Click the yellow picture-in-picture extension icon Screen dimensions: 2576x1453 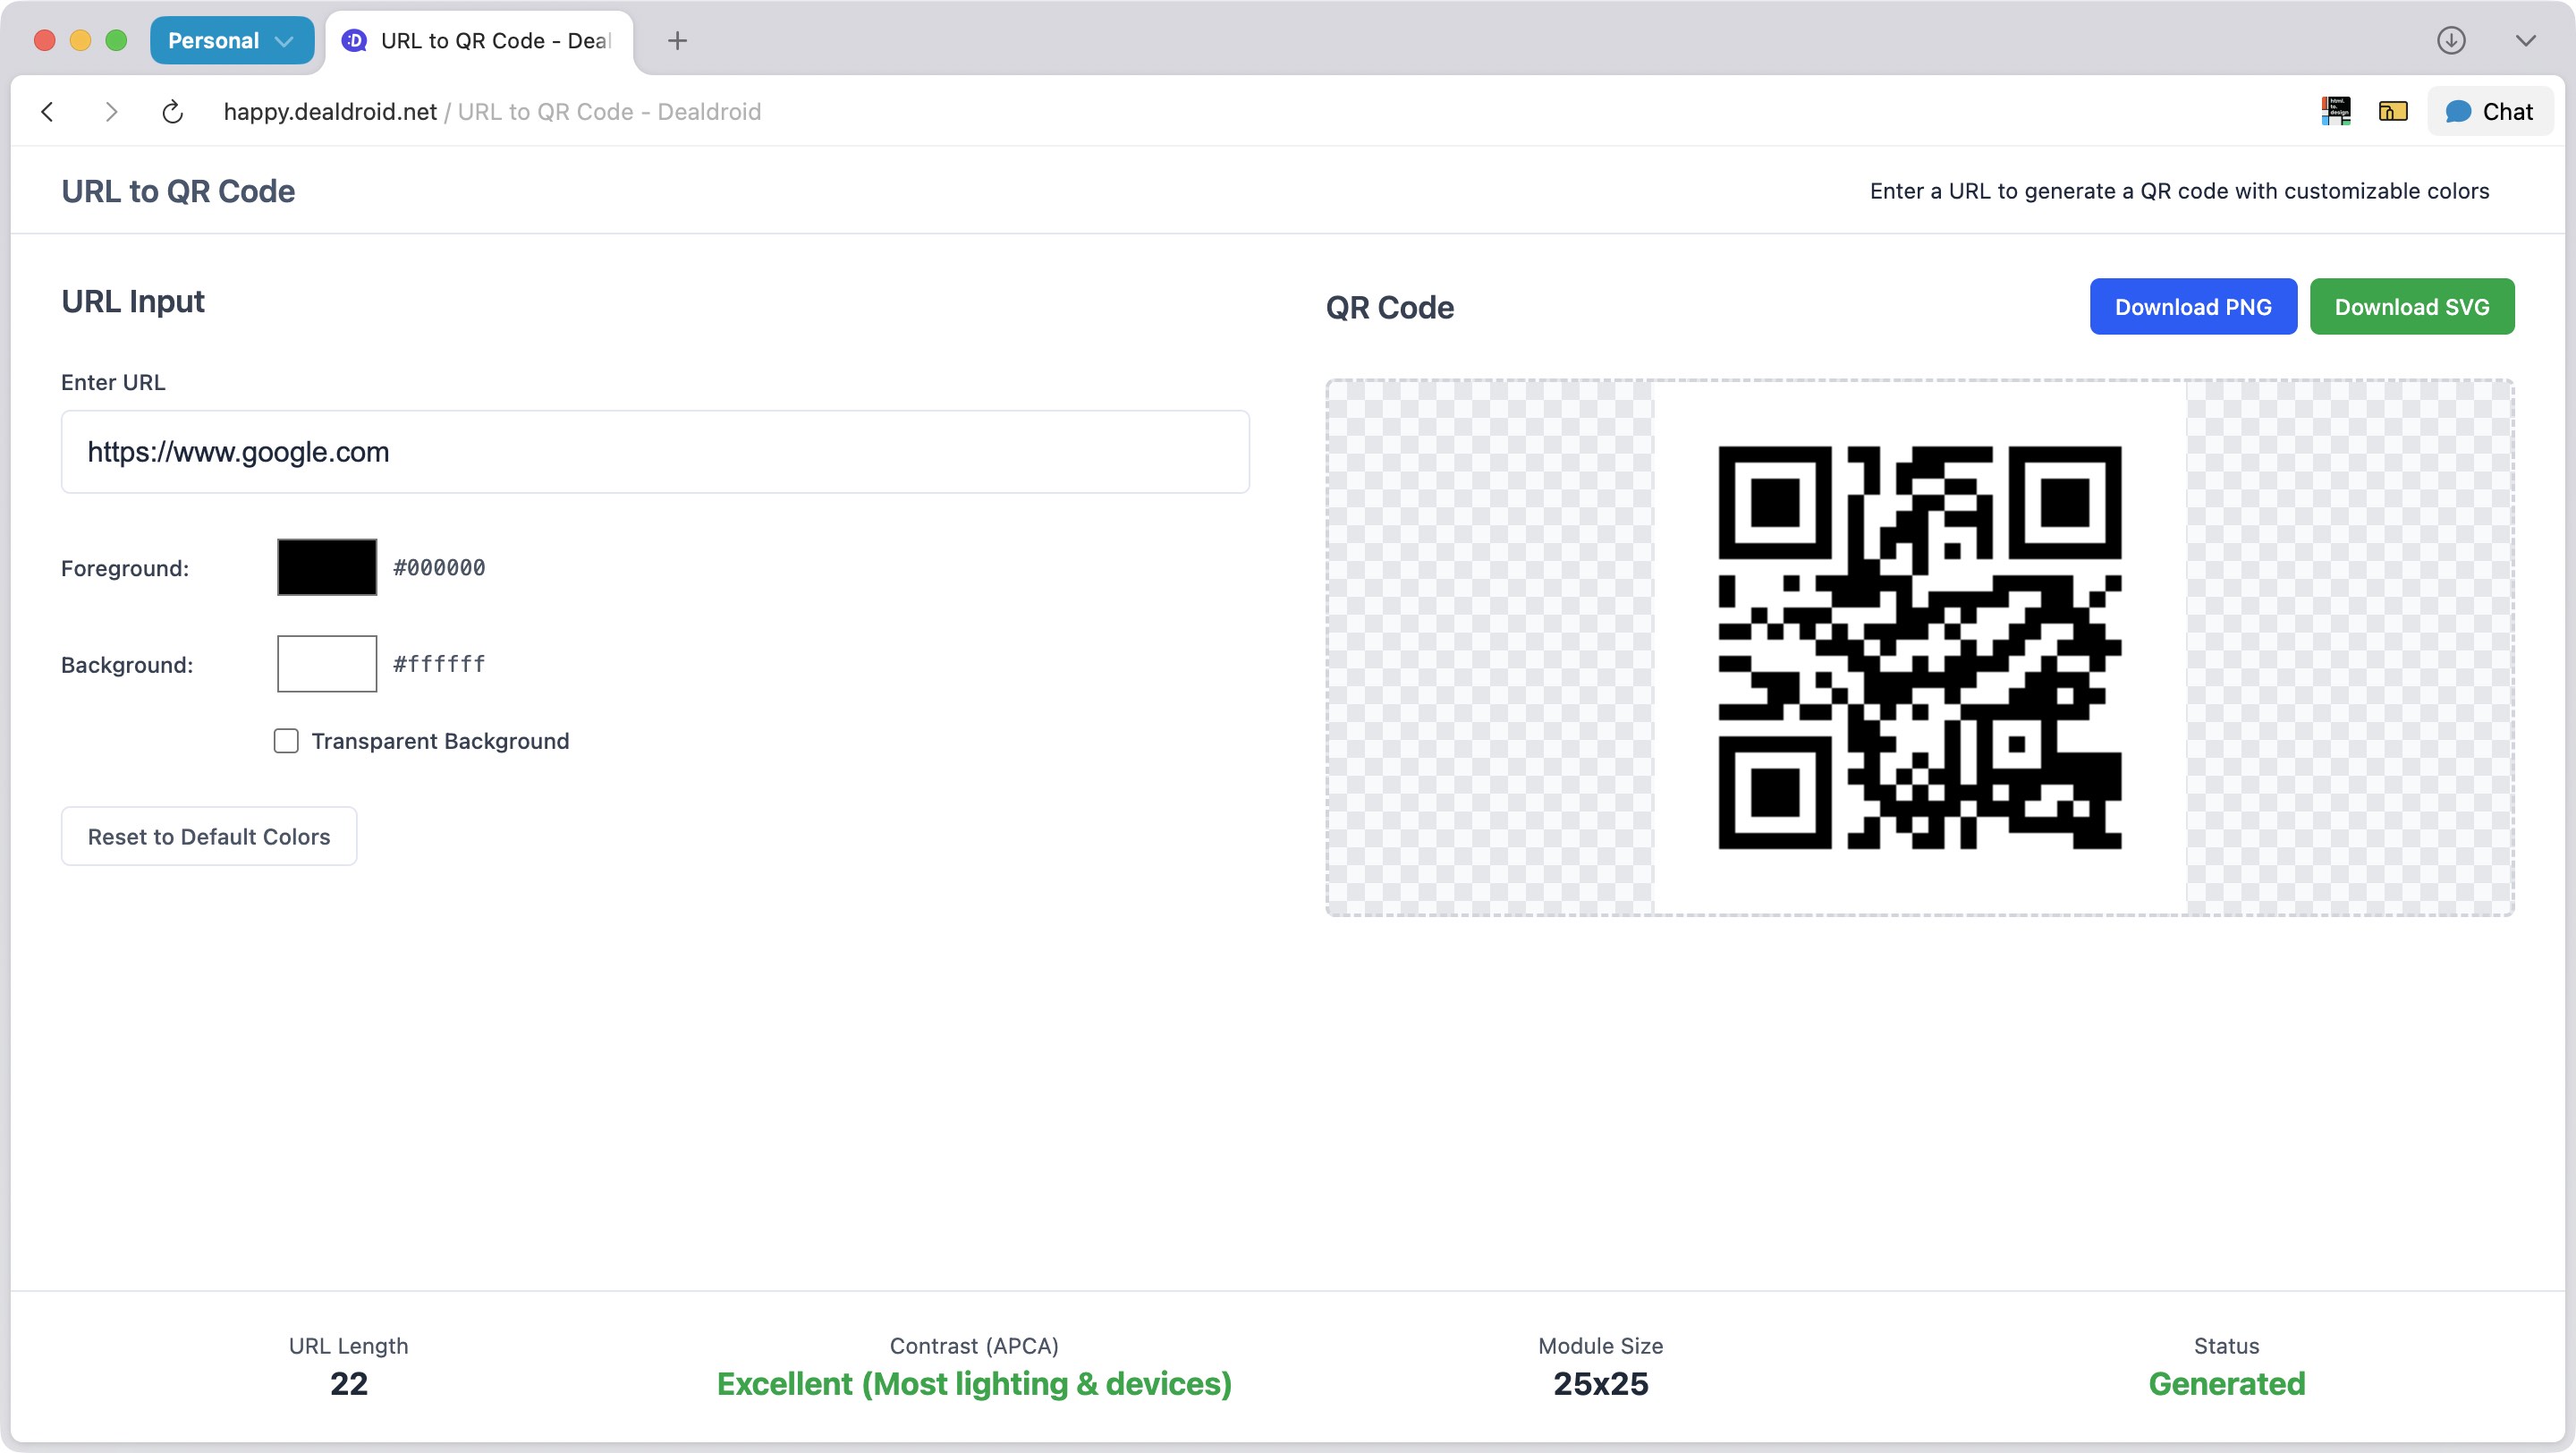tap(2392, 111)
